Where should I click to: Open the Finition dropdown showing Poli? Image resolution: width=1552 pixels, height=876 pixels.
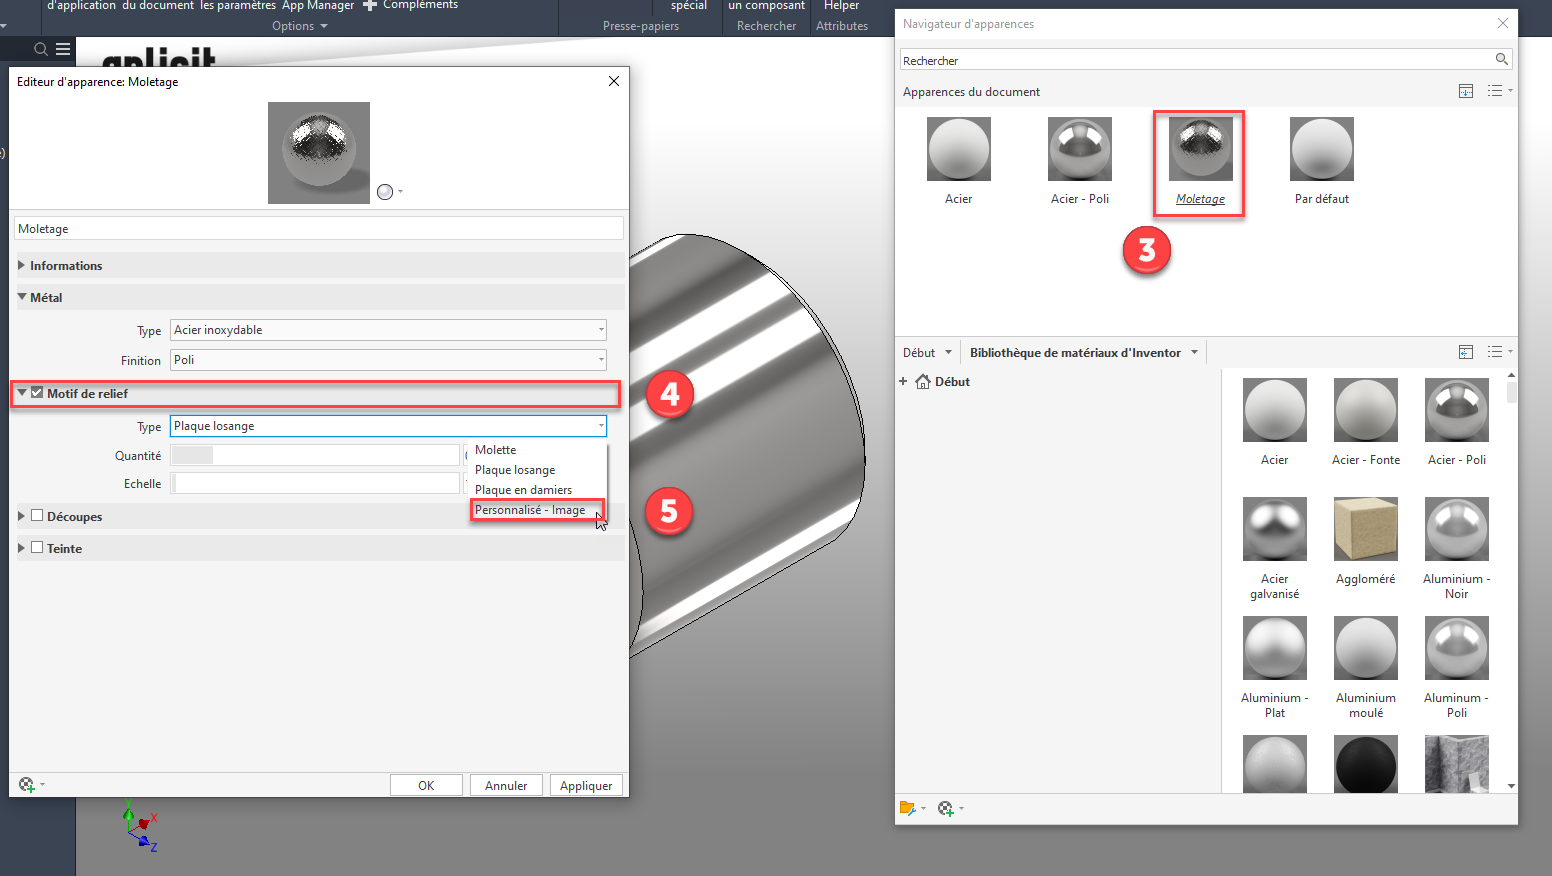coord(388,360)
